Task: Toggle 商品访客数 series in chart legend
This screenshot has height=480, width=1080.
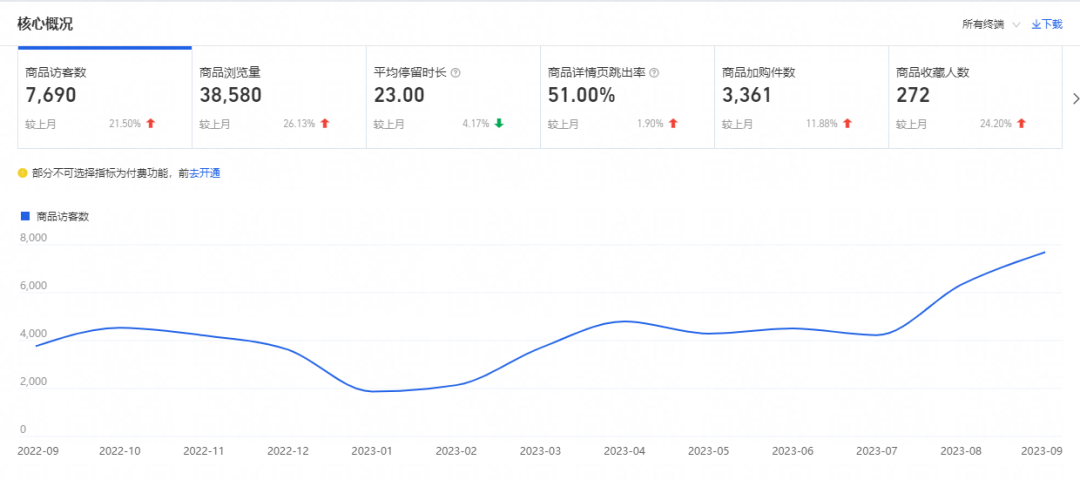Action: [x=62, y=216]
